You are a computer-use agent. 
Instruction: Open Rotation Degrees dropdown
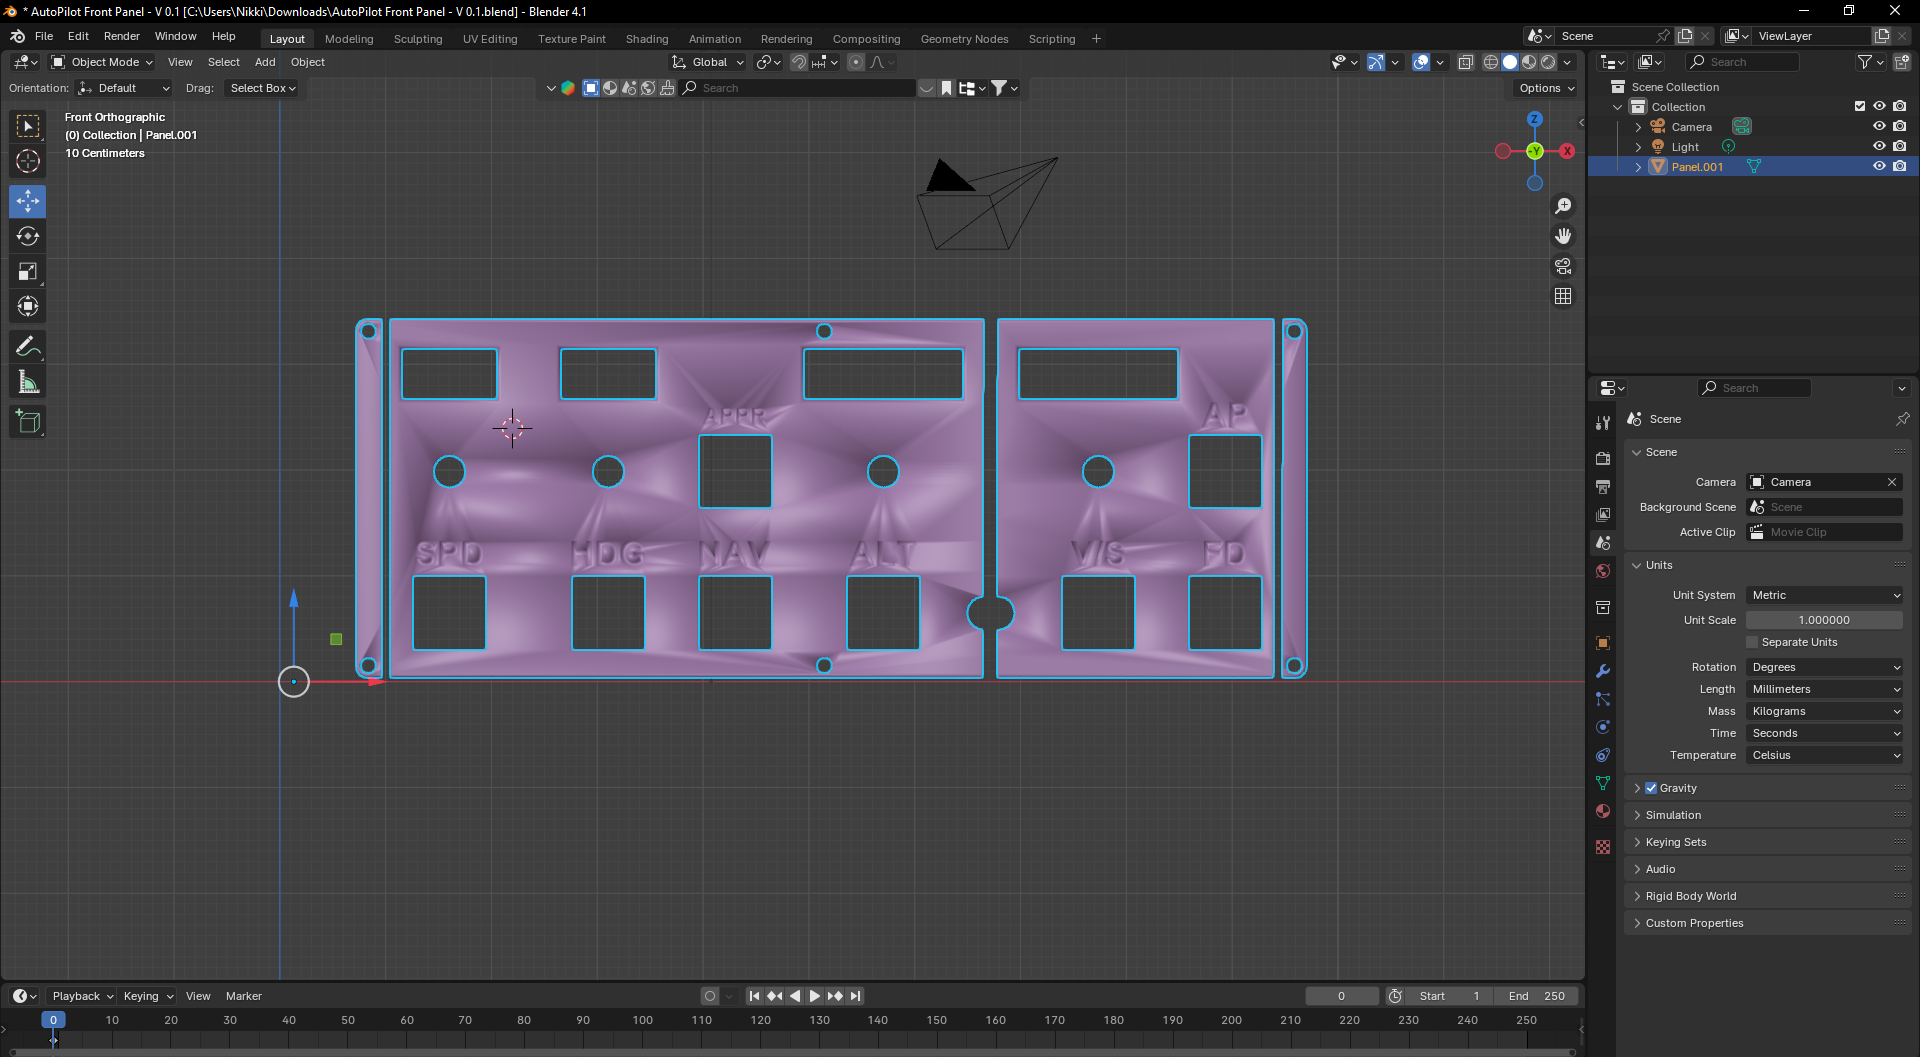pyautogui.click(x=1825, y=667)
